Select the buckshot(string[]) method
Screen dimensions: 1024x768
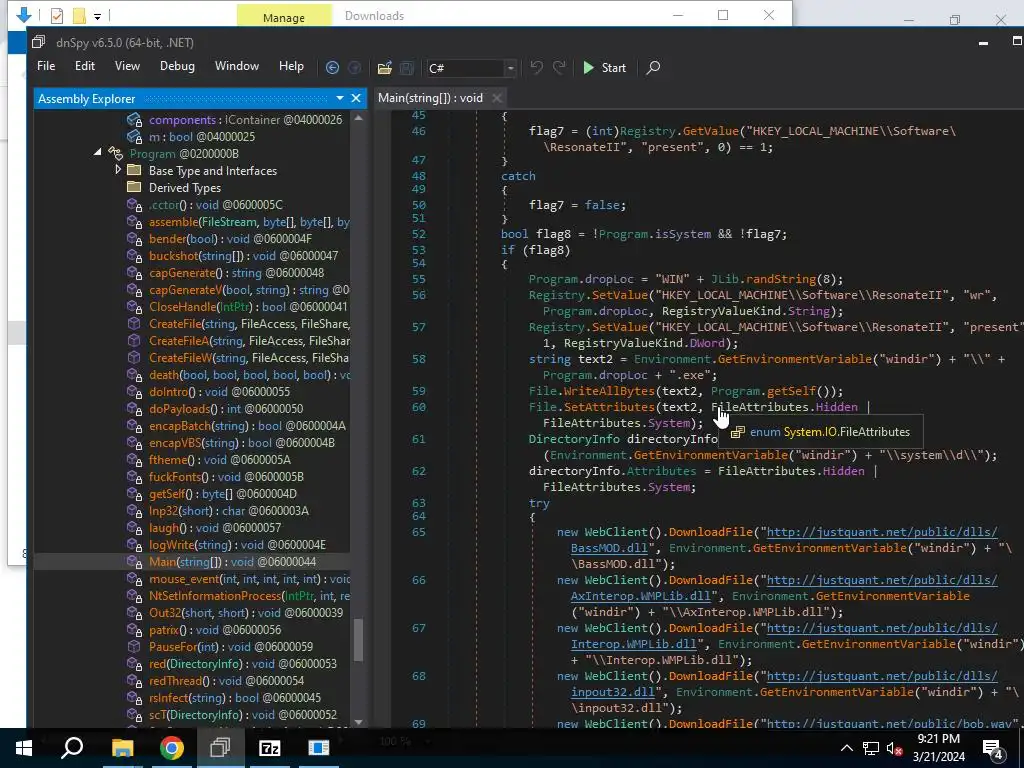tap(243, 256)
